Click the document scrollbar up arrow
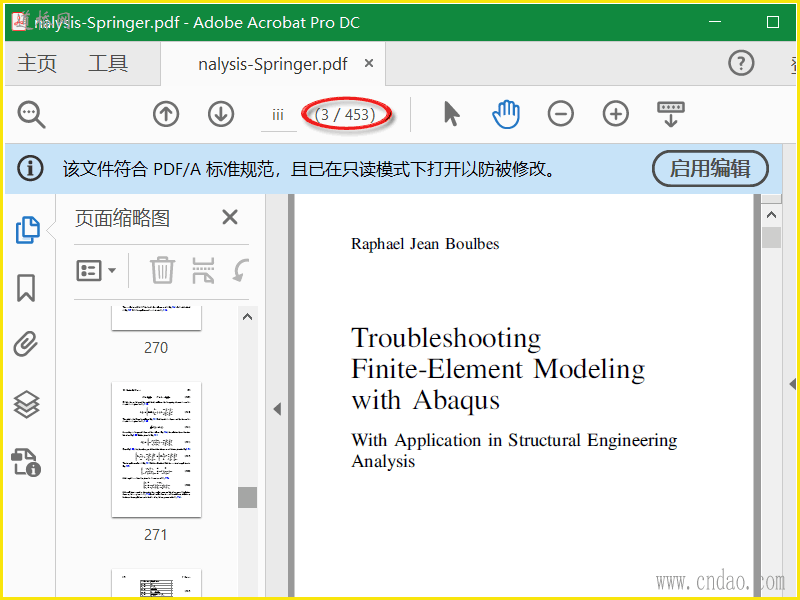 [x=771, y=215]
